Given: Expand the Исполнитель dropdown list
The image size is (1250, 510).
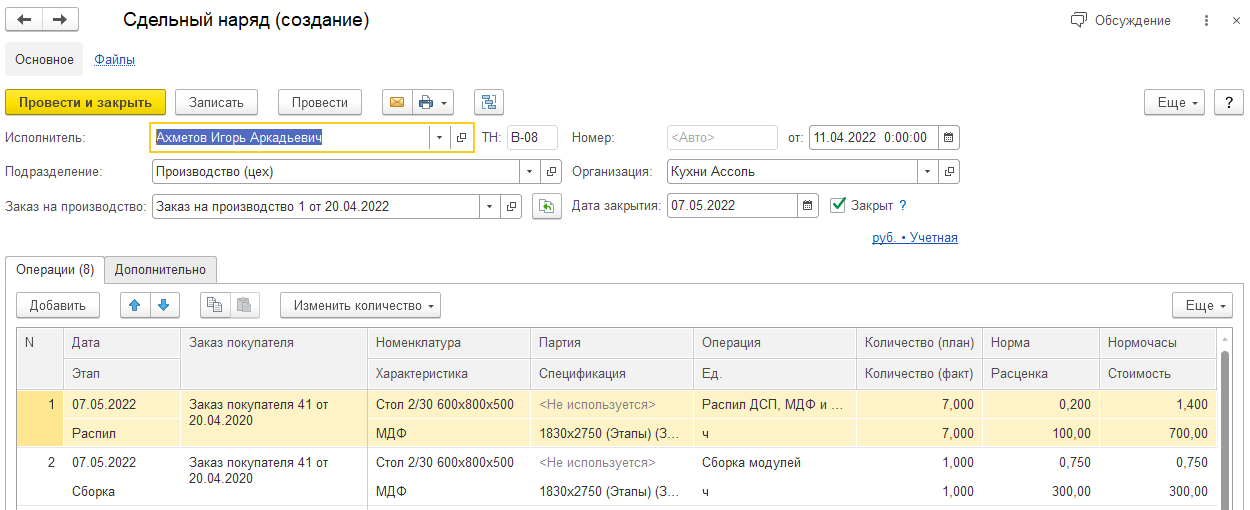Looking at the screenshot, I should click(x=439, y=137).
